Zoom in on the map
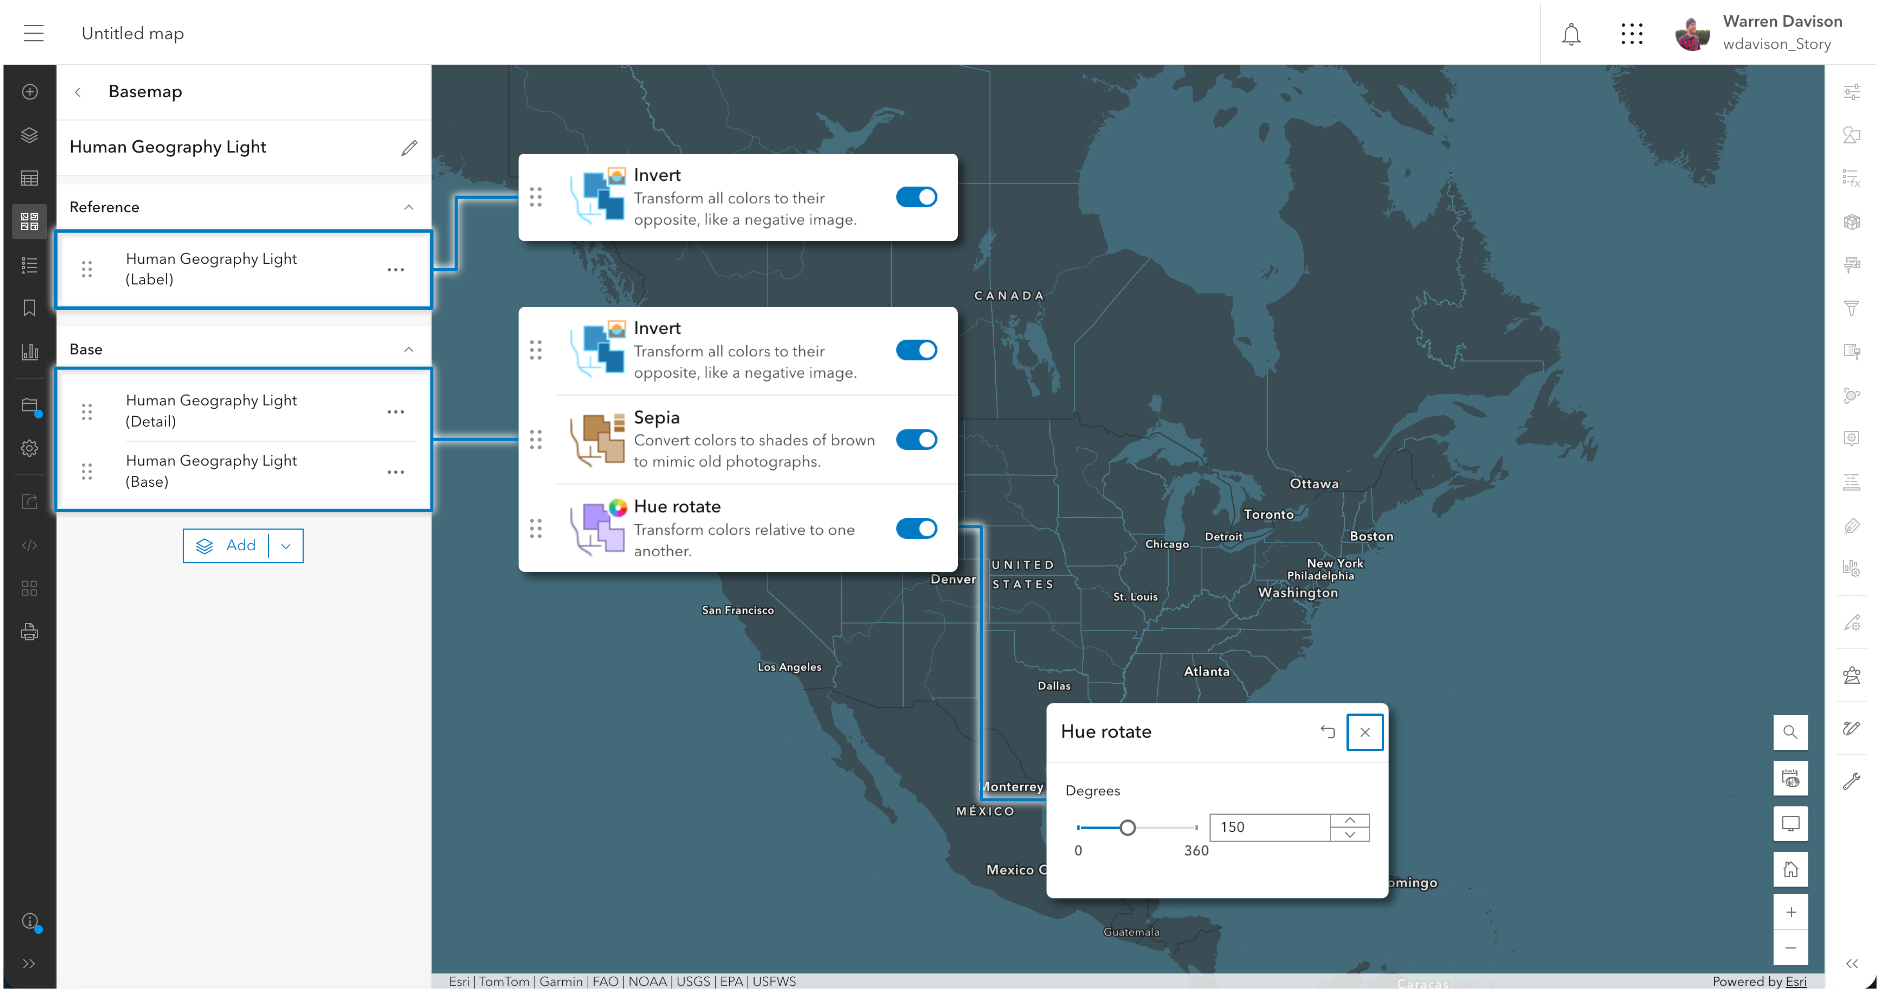Viewport: 1880px width, 992px height. click(1791, 912)
